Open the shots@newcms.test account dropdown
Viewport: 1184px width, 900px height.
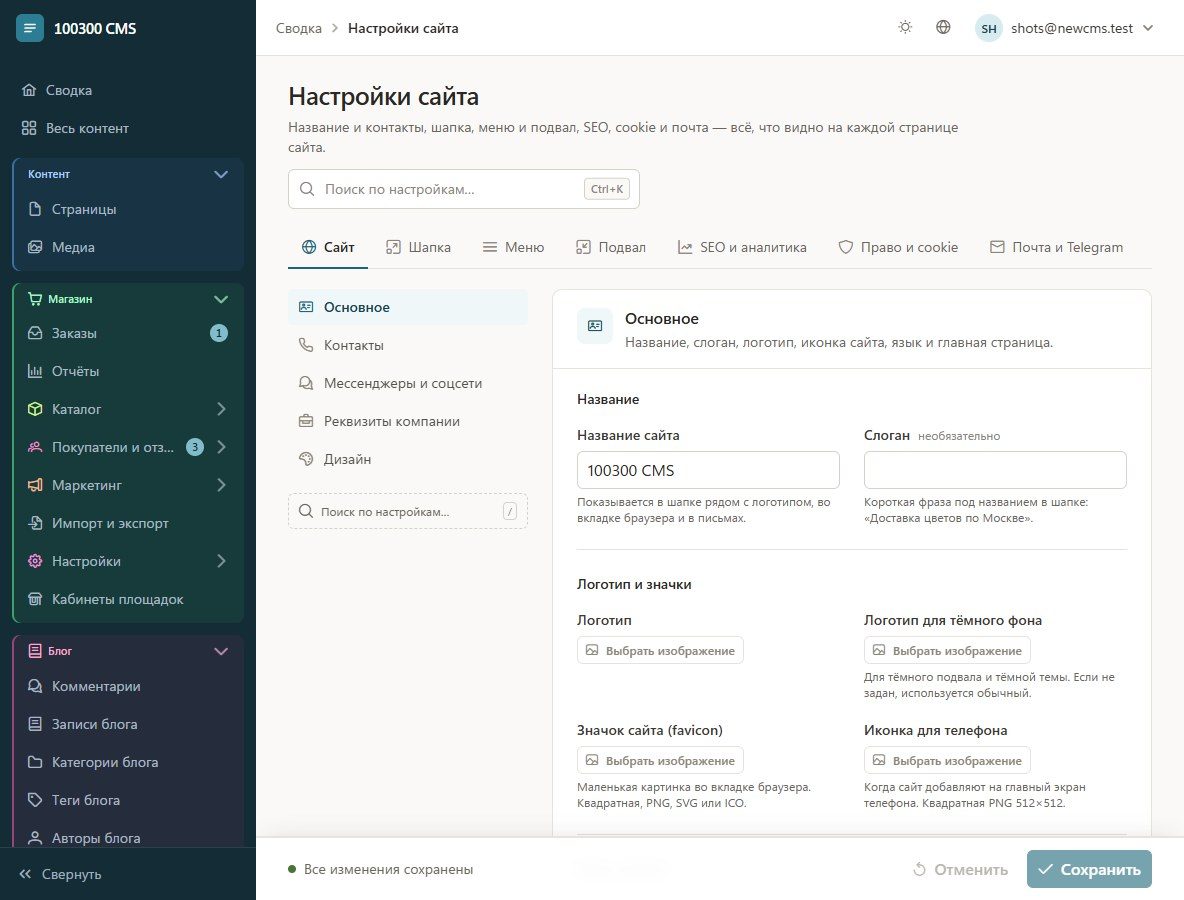tap(1065, 28)
